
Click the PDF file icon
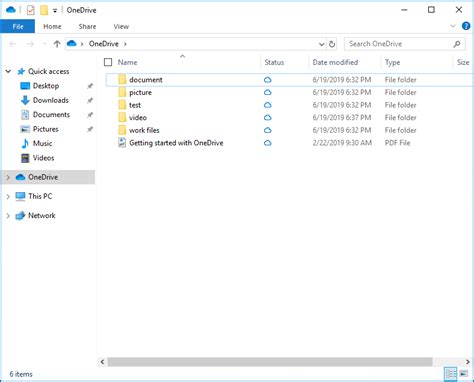click(122, 142)
